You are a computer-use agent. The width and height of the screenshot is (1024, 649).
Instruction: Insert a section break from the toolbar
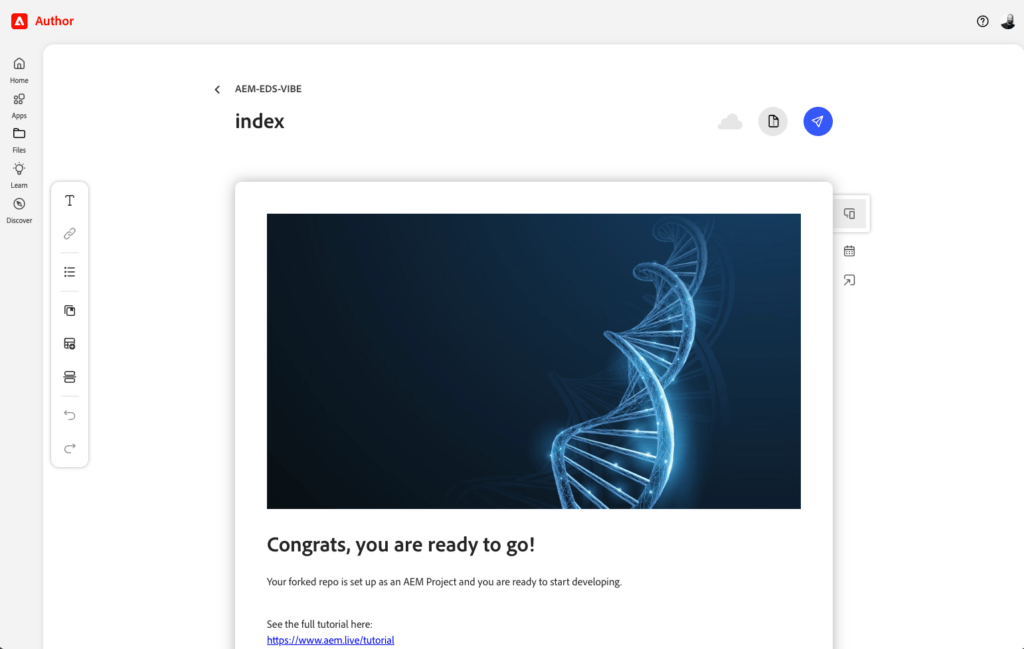coord(69,377)
